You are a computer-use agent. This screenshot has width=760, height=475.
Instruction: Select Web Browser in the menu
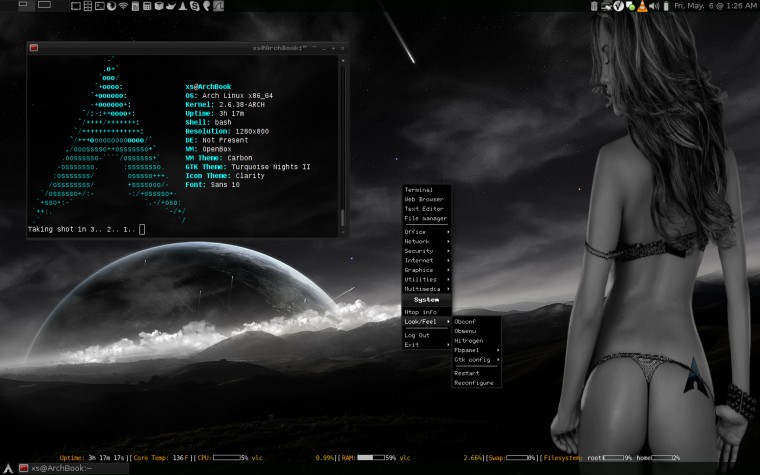[x=427, y=199]
